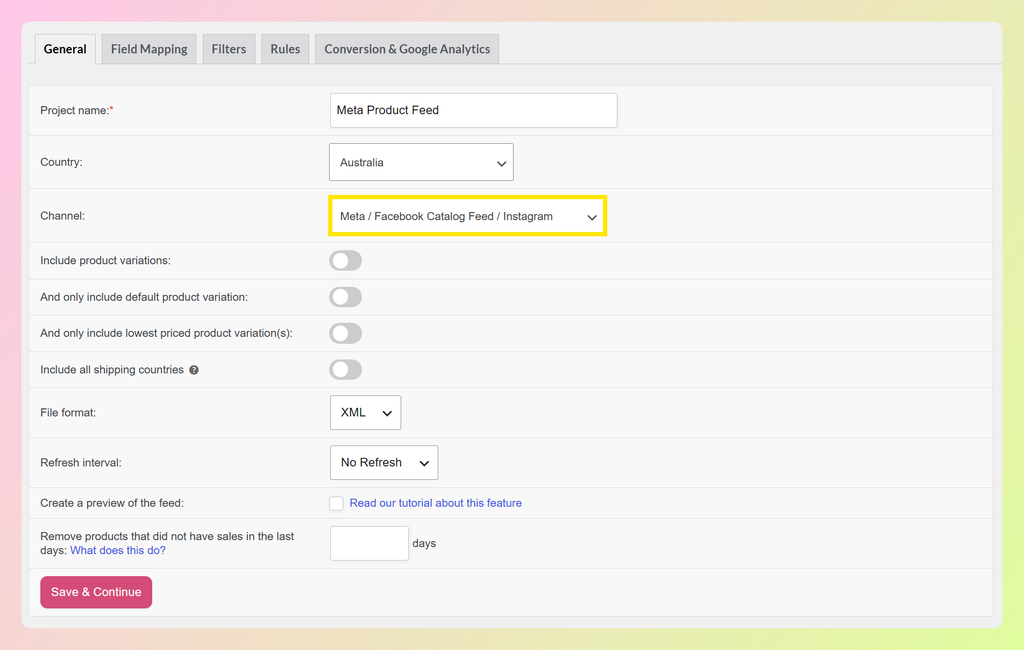Toggle only include default product variation
This screenshot has width=1024, height=650.
click(345, 297)
